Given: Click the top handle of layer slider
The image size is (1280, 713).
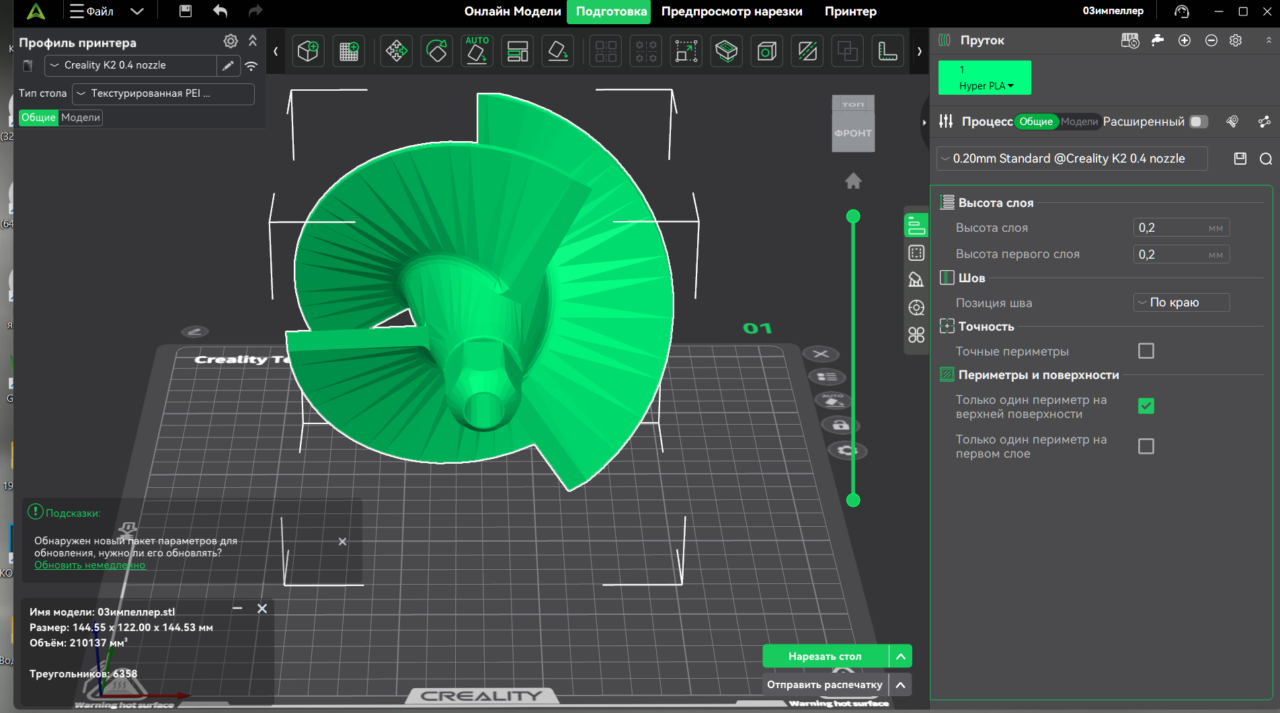Looking at the screenshot, I should pos(853,216).
